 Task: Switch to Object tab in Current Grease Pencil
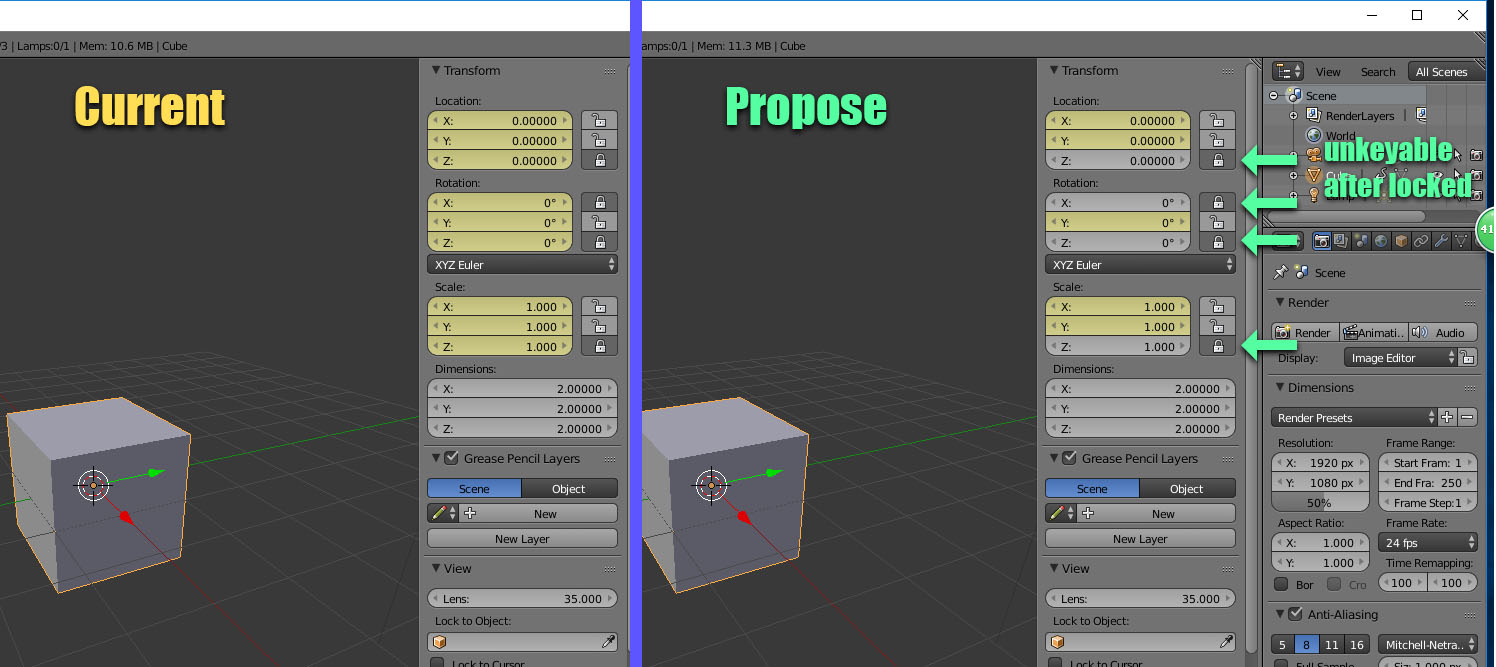[569, 489]
